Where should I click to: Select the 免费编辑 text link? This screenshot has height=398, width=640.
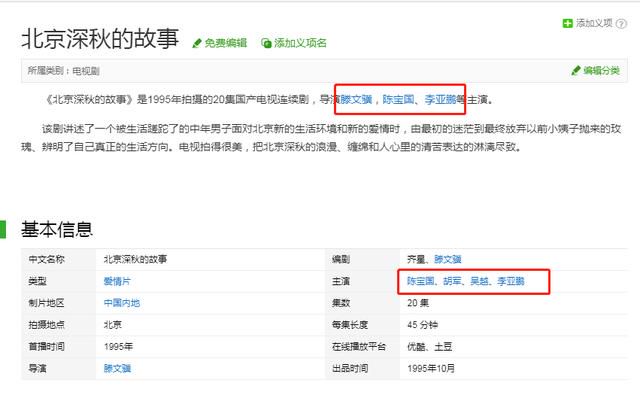[226, 43]
